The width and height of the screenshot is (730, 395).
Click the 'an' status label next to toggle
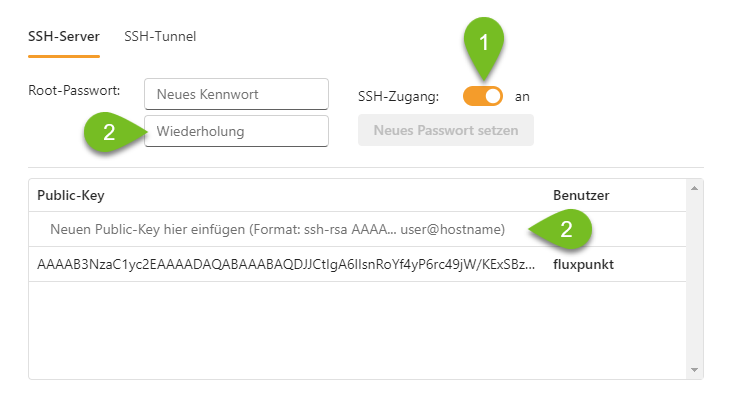point(522,97)
